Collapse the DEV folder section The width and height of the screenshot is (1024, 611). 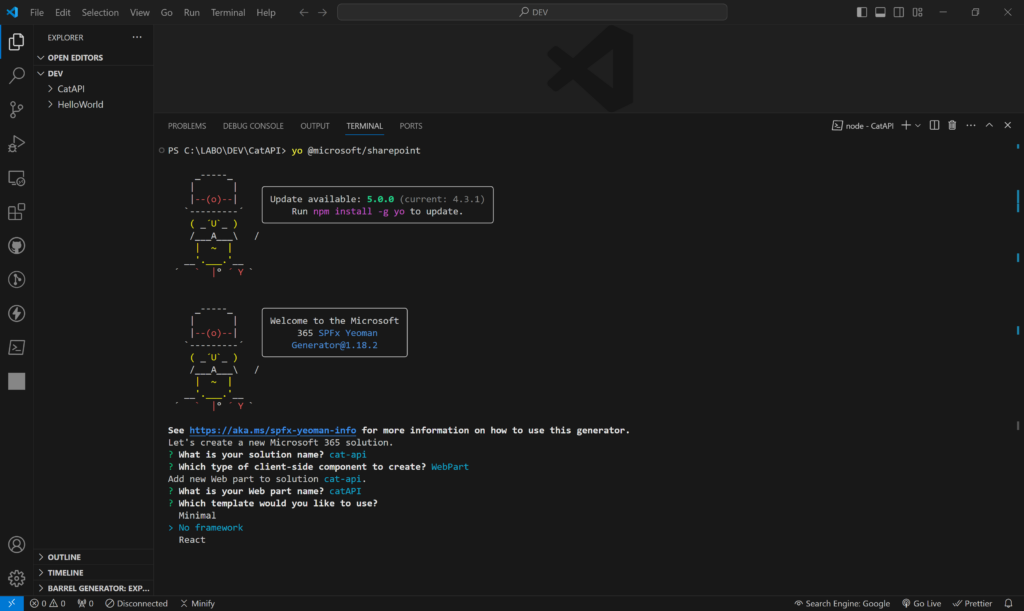pos(94,73)
